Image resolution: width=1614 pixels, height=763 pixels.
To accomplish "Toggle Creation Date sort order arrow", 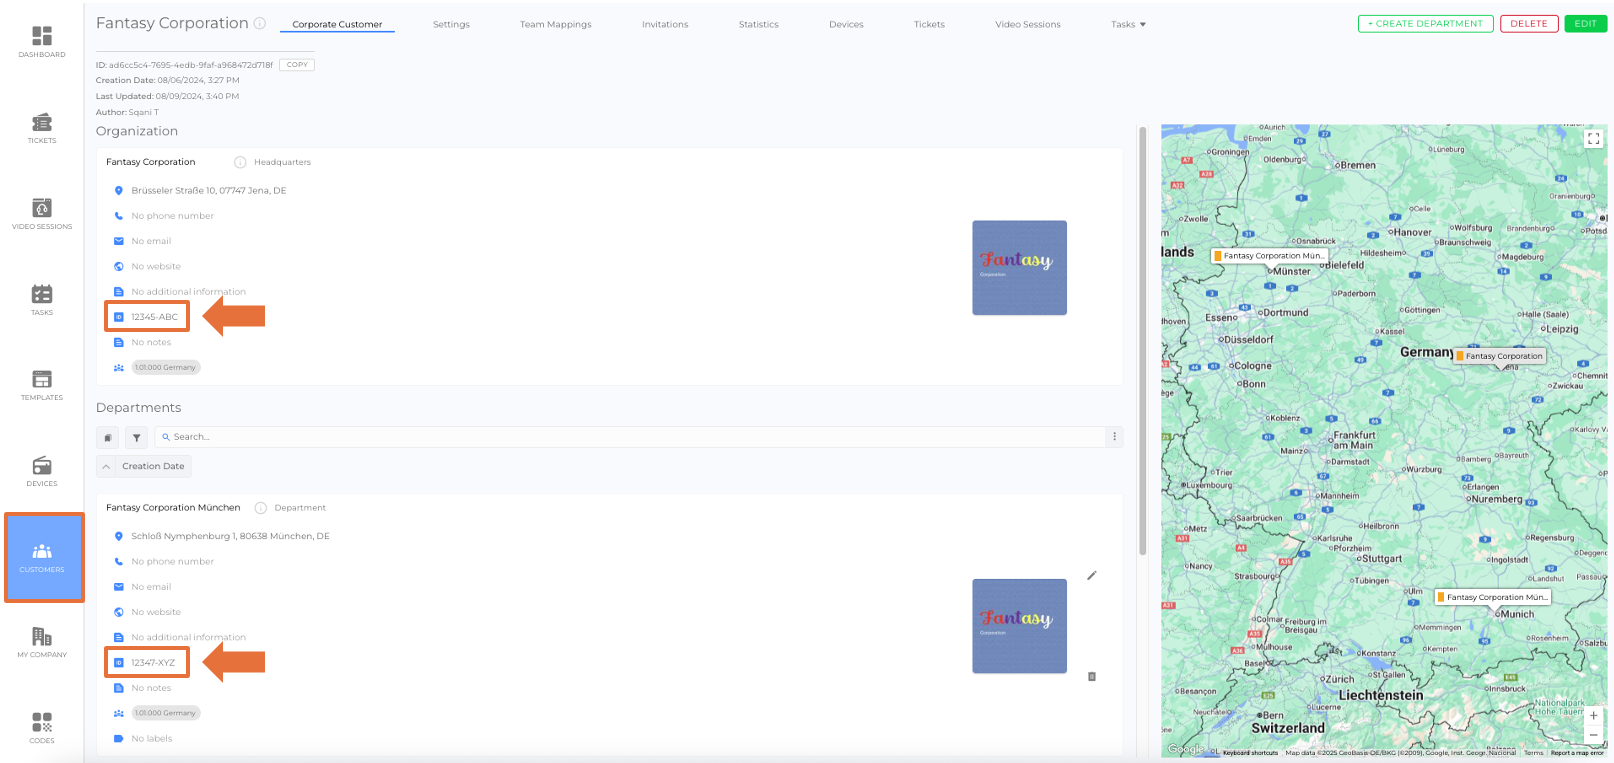I will click(107, 467).
